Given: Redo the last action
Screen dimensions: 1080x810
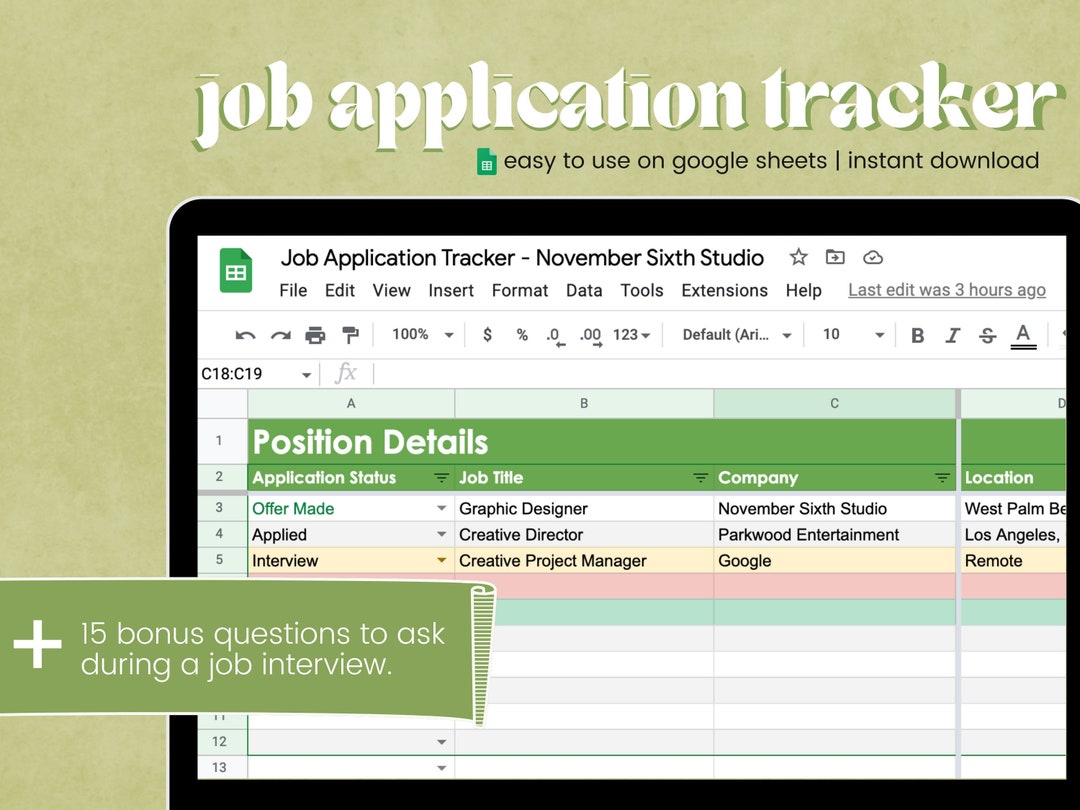Looking at the screenshot, I should 280,335.
